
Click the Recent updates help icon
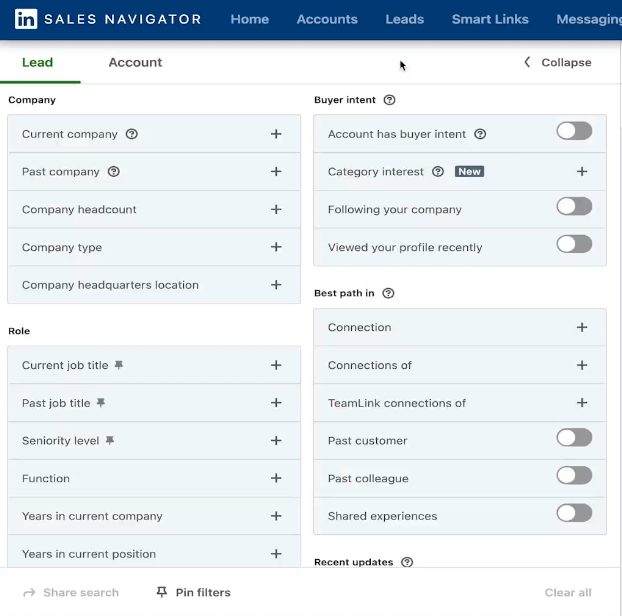(407, 563)
